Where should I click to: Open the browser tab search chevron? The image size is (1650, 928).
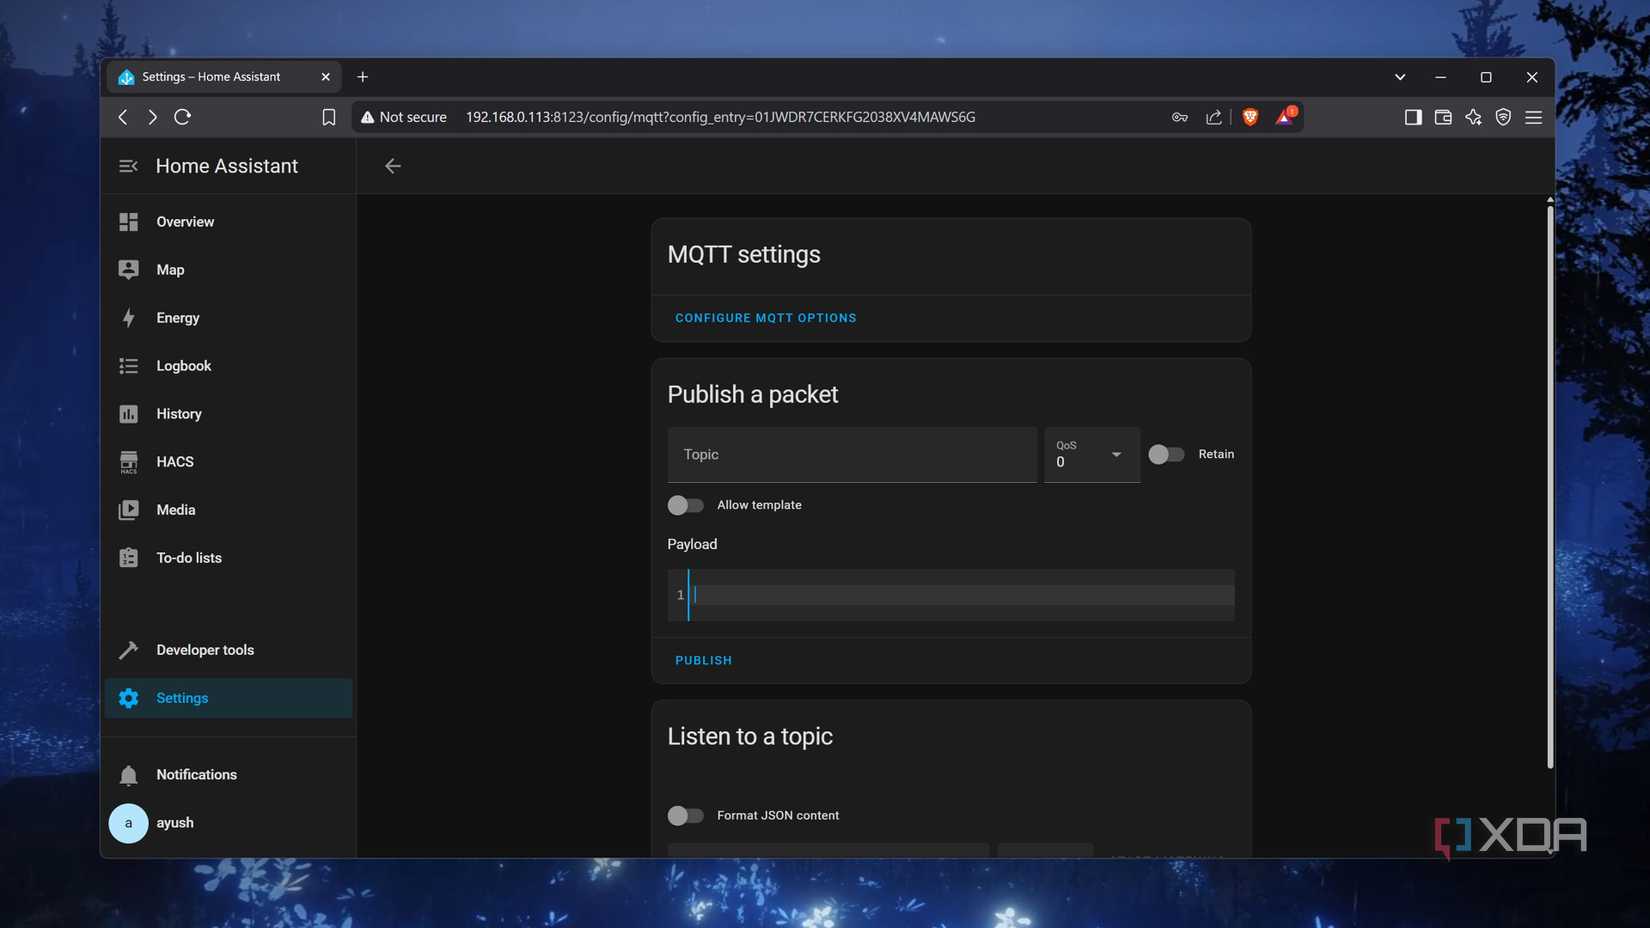pyautogui.click(x=1400, y=77)
